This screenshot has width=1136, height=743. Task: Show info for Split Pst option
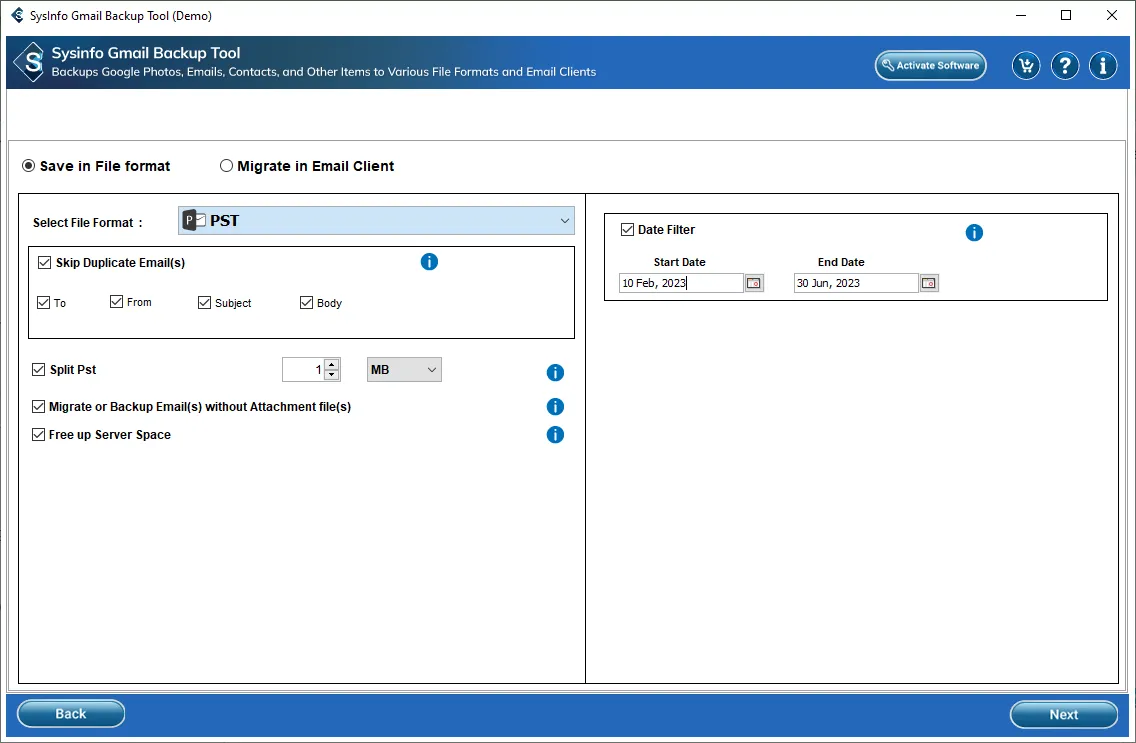click(555, 373)
